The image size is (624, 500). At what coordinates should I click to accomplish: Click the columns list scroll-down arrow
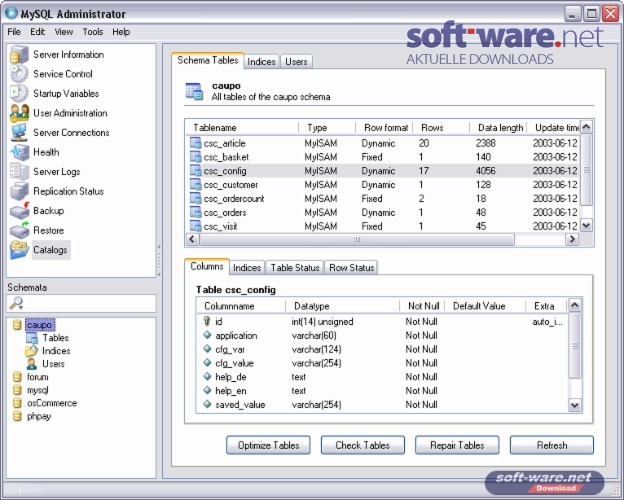[575, 405]
